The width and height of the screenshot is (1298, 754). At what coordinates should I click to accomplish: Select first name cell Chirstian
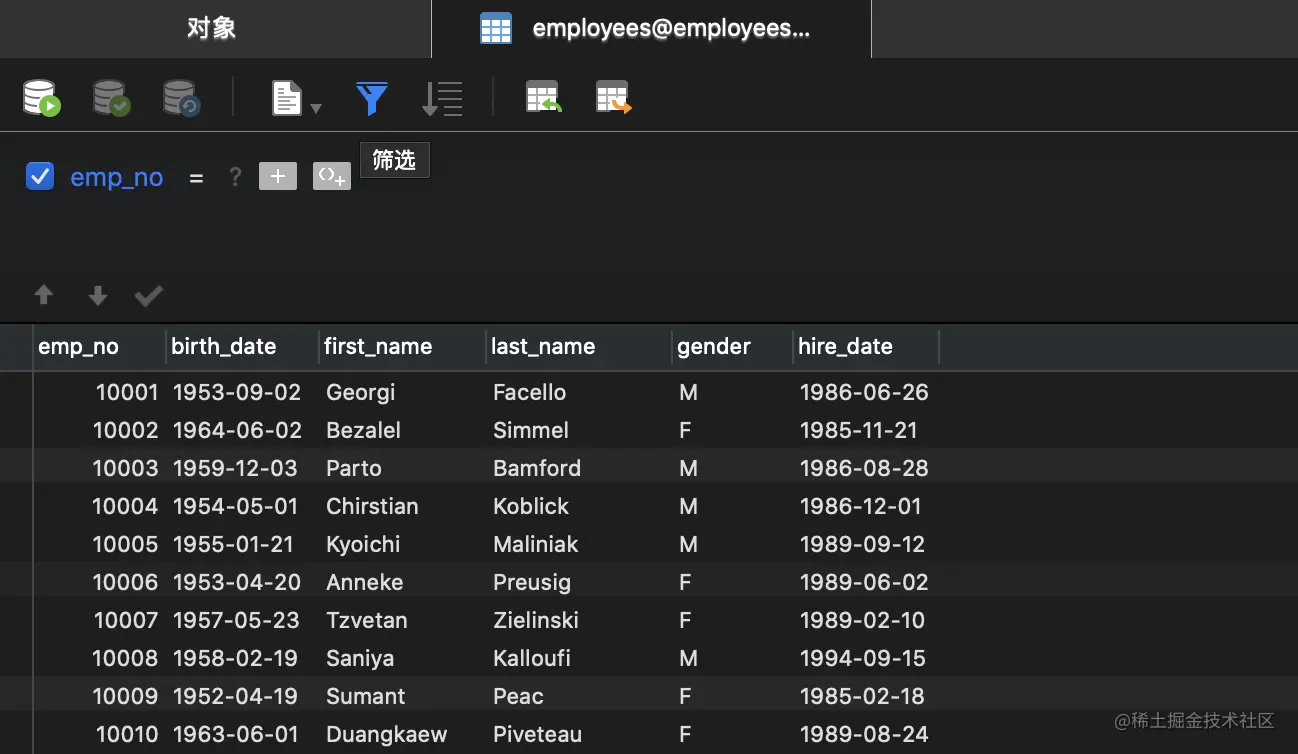[x=372, y=506]
